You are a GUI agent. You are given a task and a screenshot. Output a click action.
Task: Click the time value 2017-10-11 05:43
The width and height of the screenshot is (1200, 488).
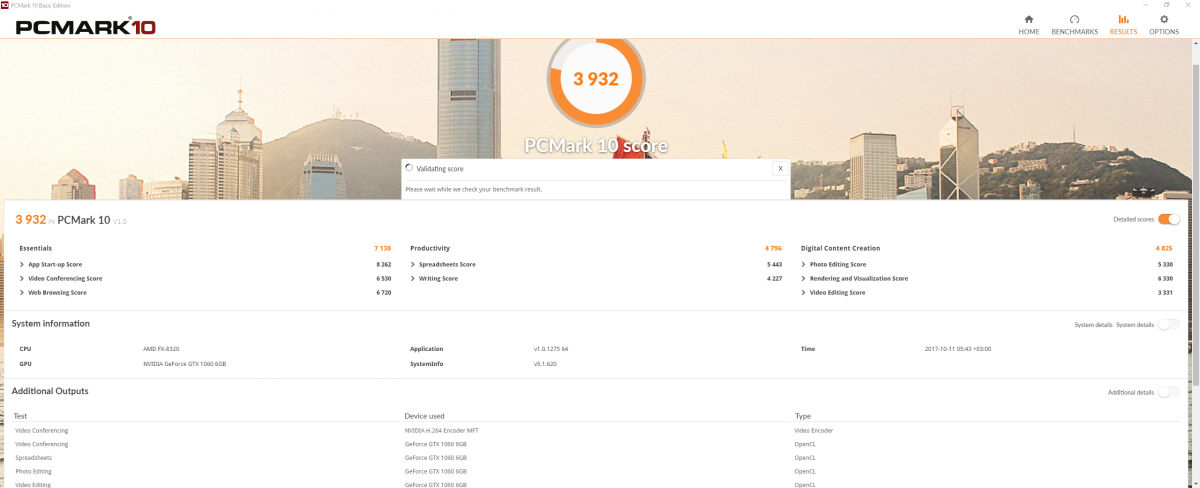point(958,349)
